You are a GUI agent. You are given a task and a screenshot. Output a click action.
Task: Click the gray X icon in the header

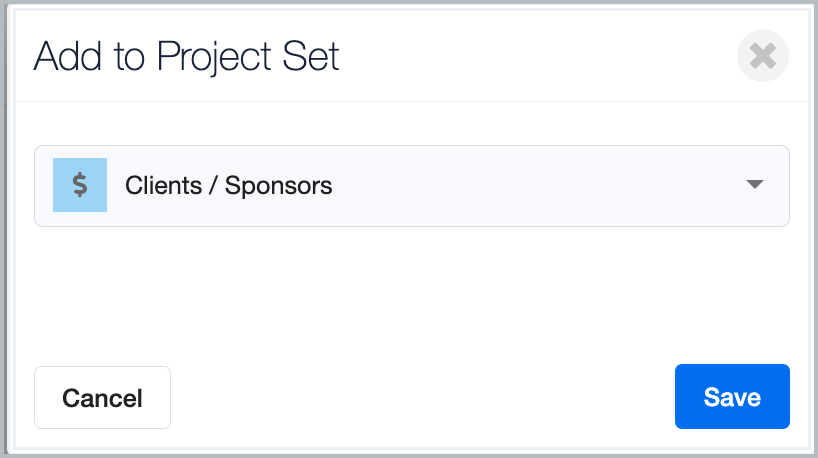[x=762, y=56]
